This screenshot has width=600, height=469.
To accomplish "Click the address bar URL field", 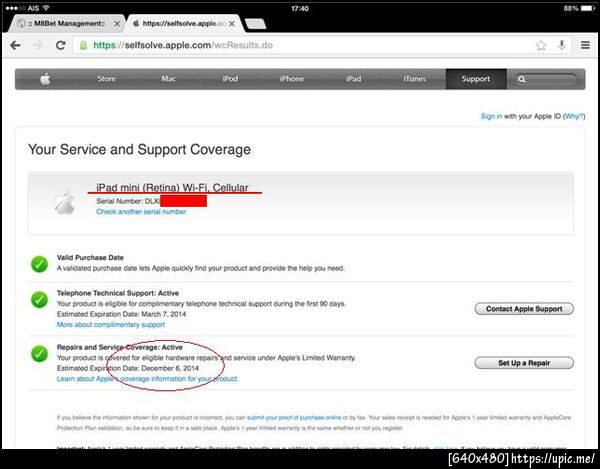I will tap(304, 45).
